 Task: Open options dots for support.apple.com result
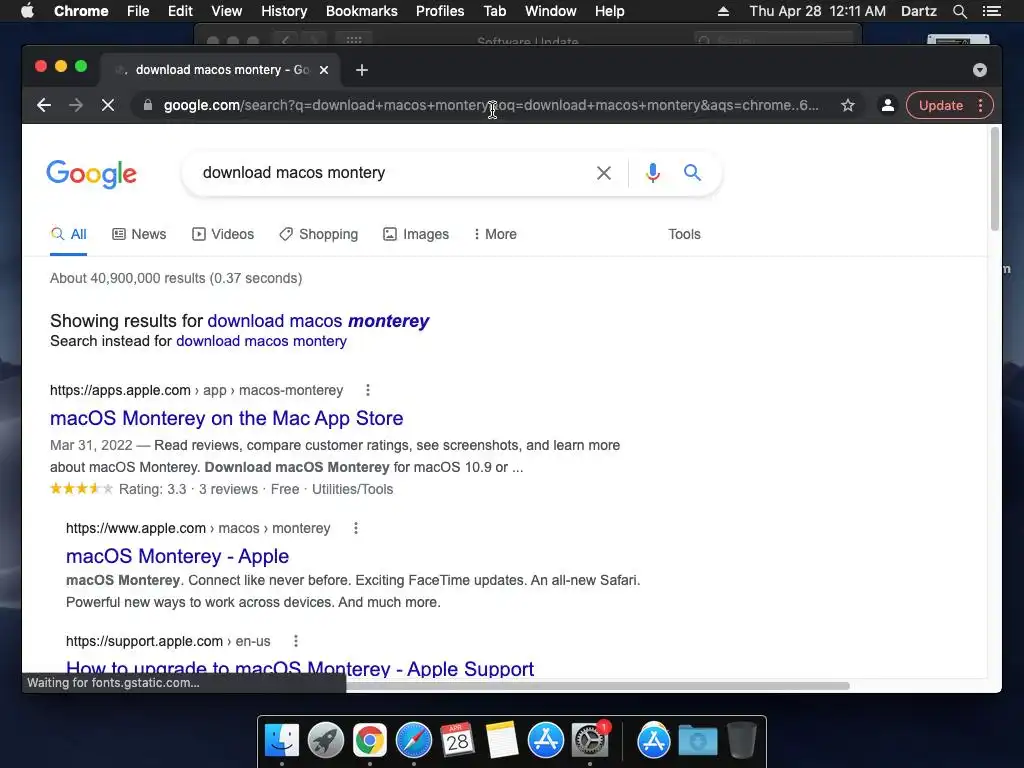[296, 641]
